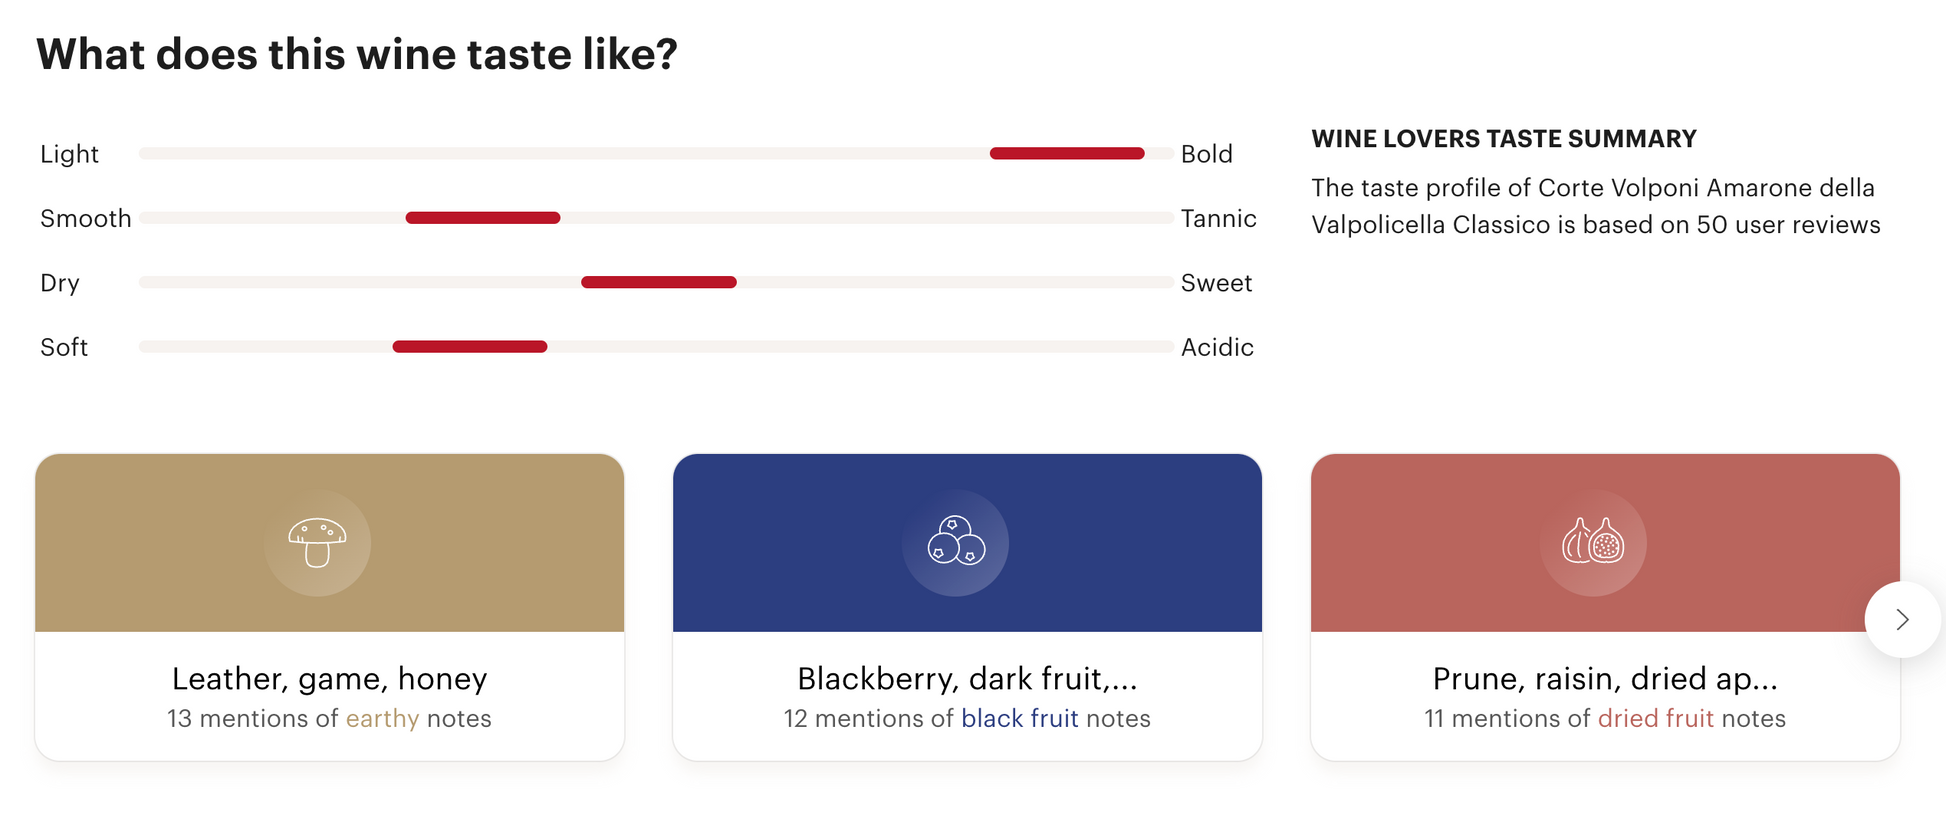1946x822 pixels.
Task: Select the navy black fruit card header
Action: 967,543
